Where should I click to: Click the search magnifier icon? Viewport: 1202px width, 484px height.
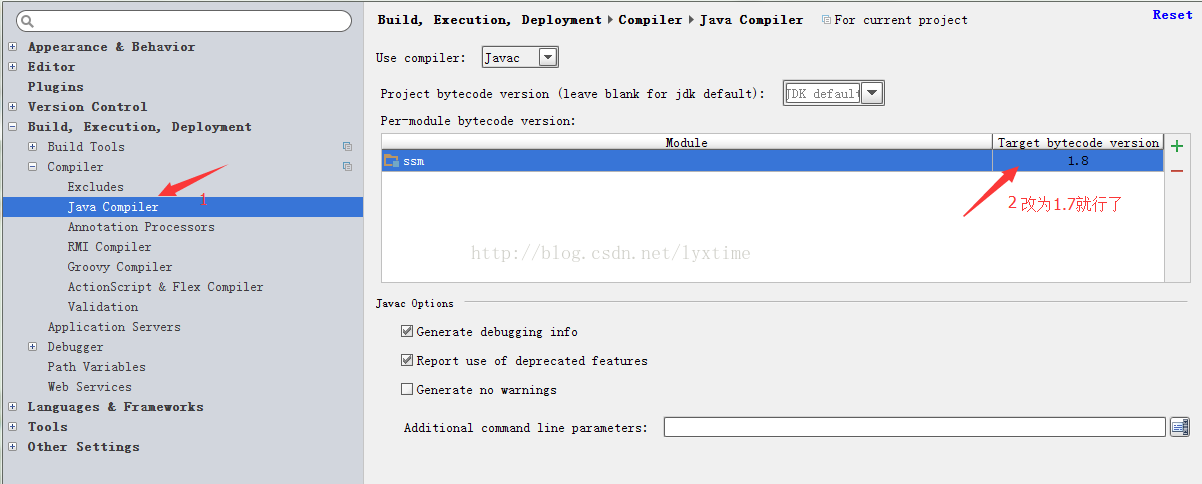[27, 21]
